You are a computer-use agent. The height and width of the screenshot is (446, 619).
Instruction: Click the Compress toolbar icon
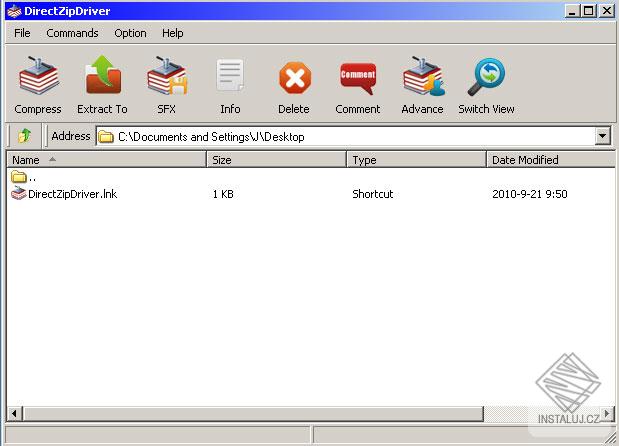[38, 75]
